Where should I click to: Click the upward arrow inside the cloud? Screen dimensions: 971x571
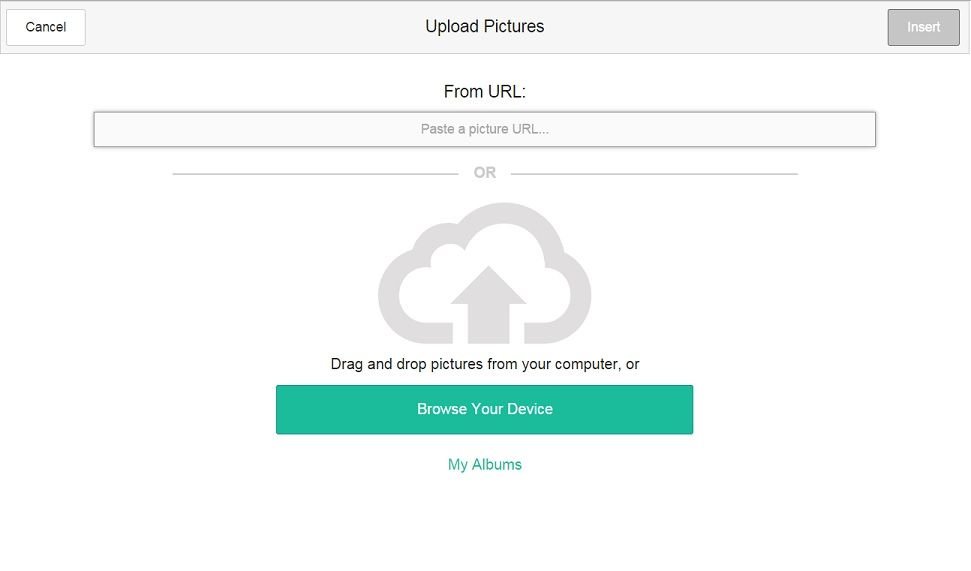[x=488, y=302]
